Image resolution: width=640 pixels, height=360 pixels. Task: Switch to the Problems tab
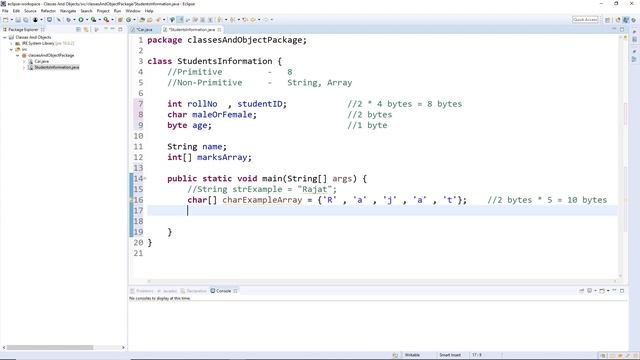pyautogui.click(x=142, y=291)
